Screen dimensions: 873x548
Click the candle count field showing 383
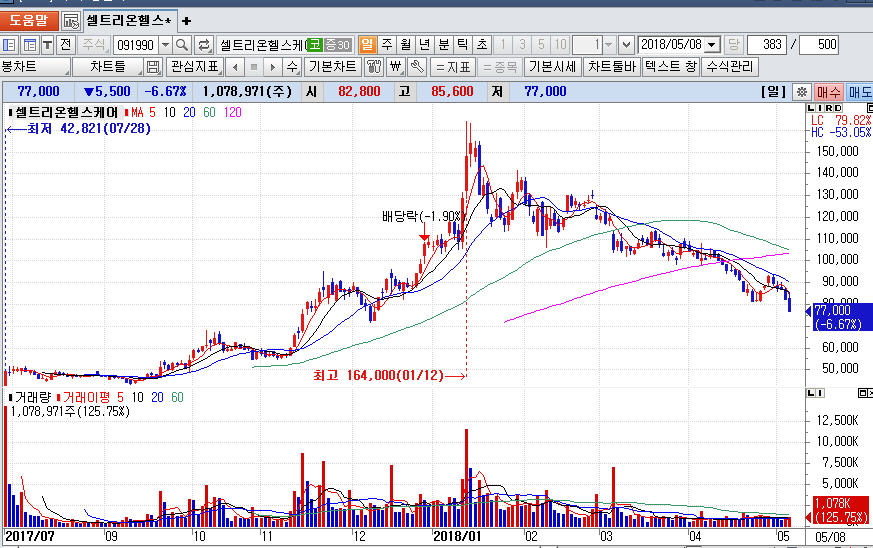(x=767, y=45)
